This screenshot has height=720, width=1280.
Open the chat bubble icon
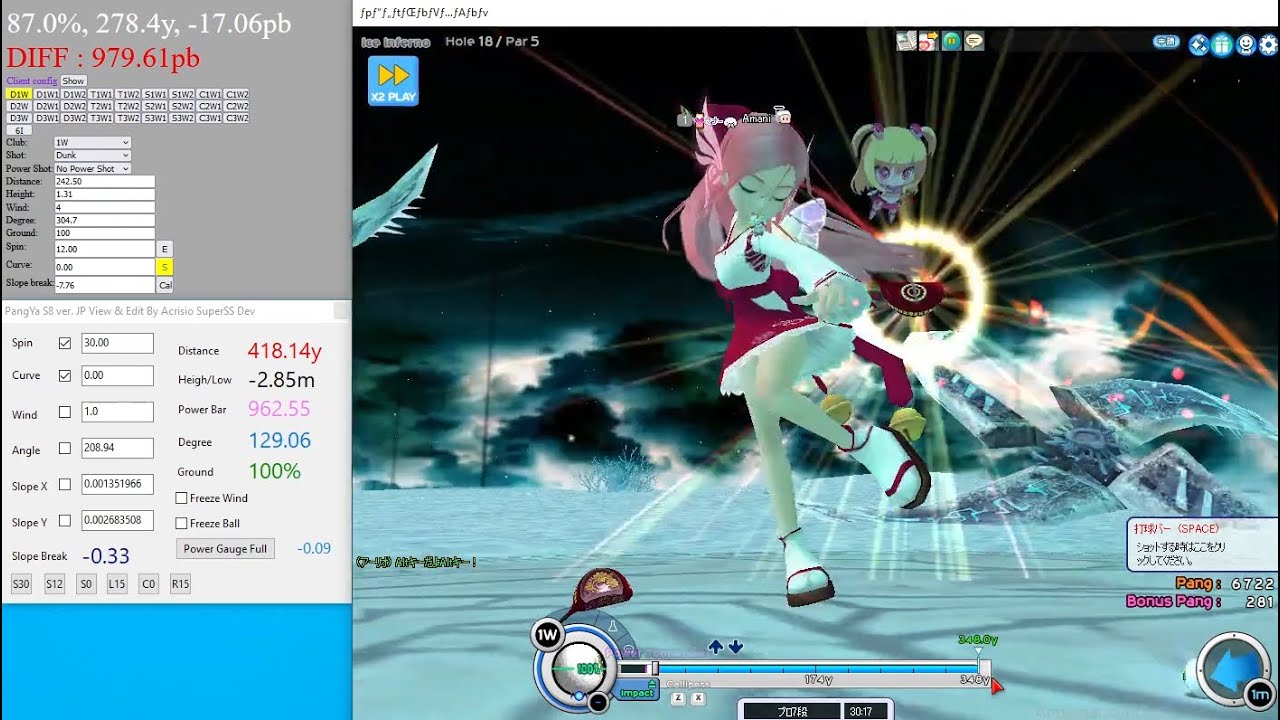973,41
